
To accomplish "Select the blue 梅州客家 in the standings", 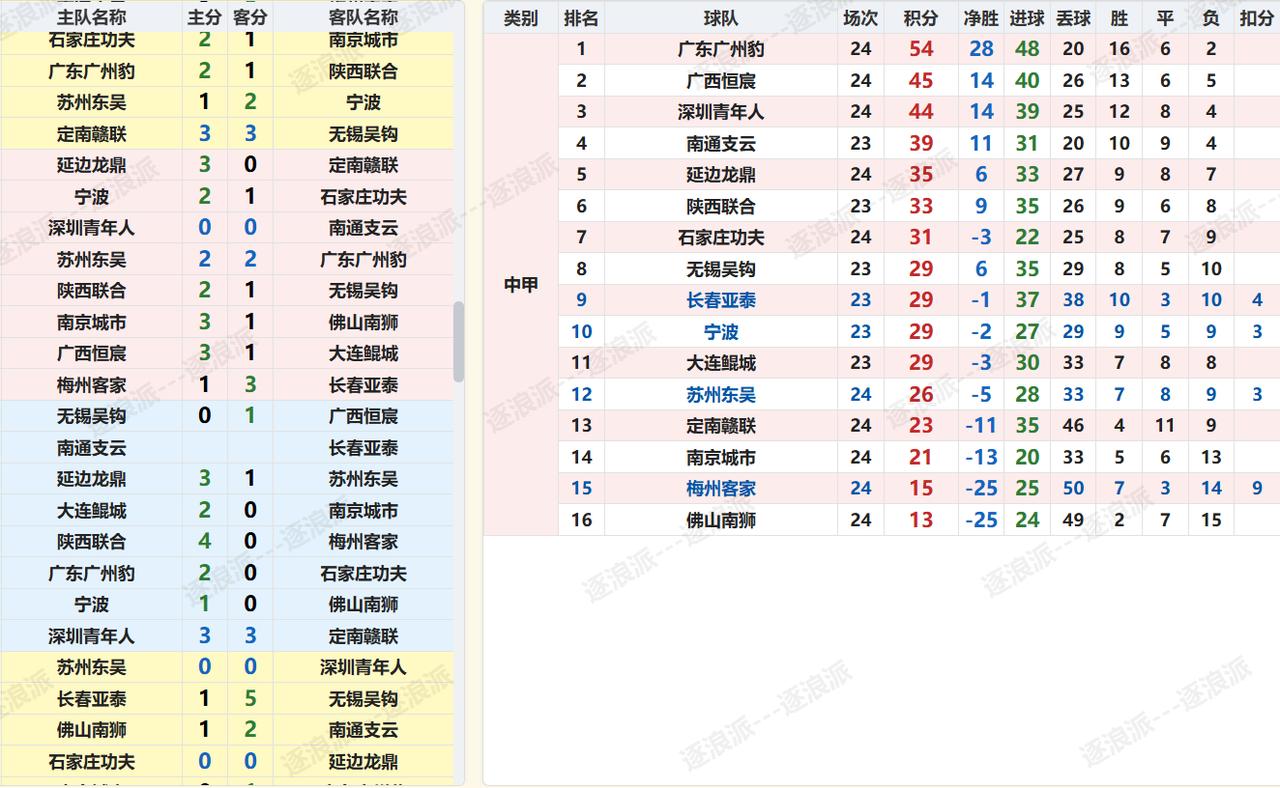I will [x=721, y=489].
